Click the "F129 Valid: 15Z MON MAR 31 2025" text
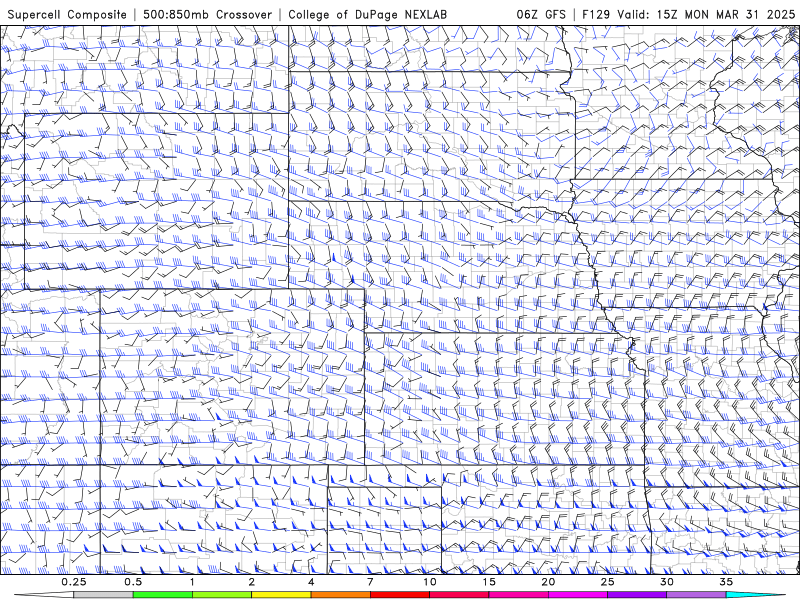The image size is (800, 600). tap(688, 14)
